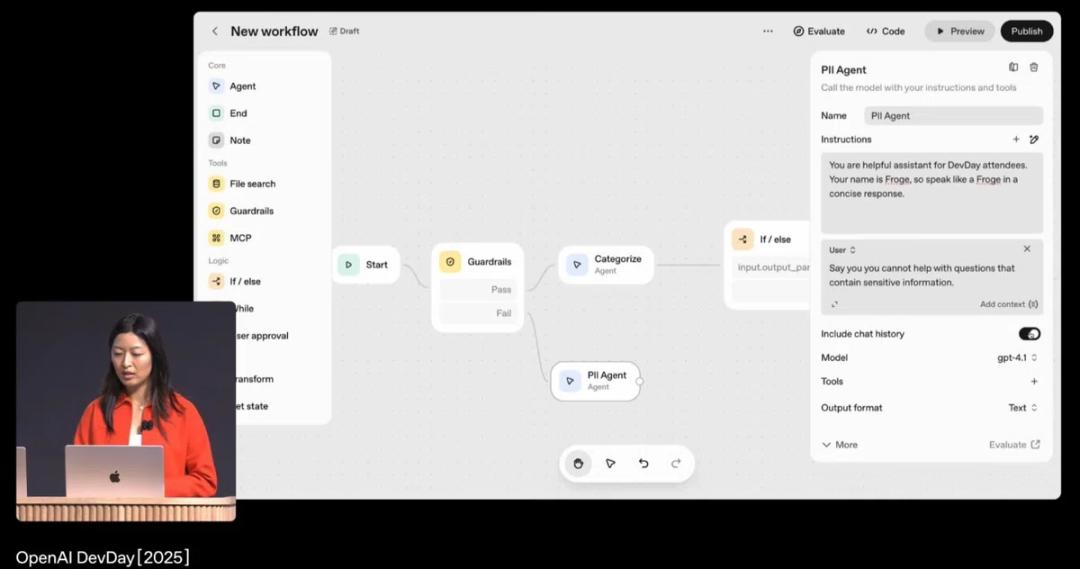
Task: Open the docs icon in PII Agent panel
Action: [x=1013, y=68]
